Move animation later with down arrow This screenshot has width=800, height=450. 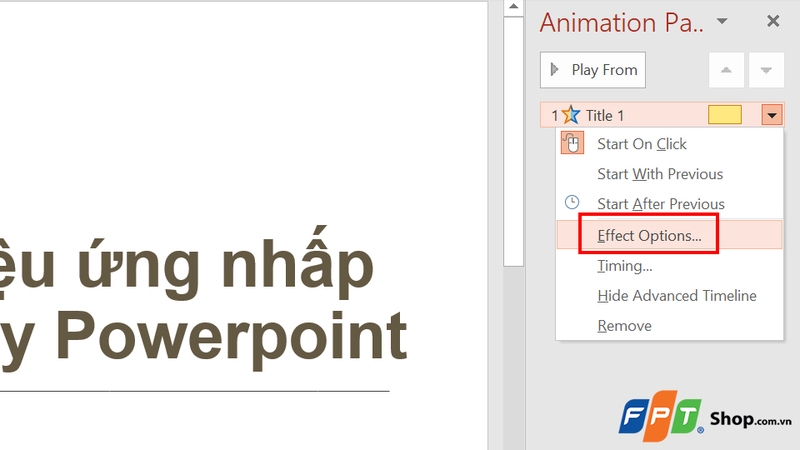[x=766, y=70]
